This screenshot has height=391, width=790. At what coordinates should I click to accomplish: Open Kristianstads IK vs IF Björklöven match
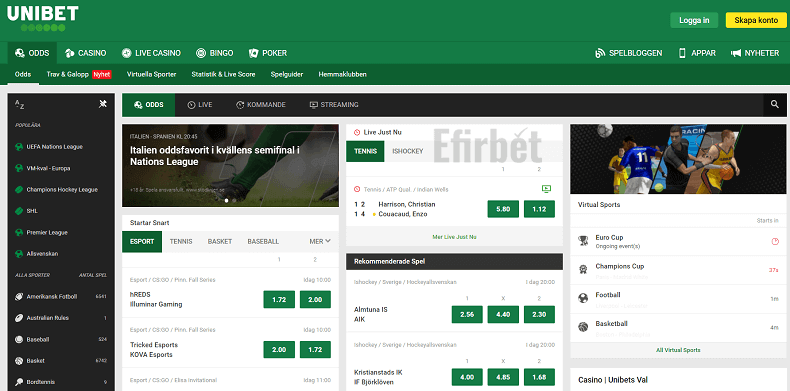(378, 377)
